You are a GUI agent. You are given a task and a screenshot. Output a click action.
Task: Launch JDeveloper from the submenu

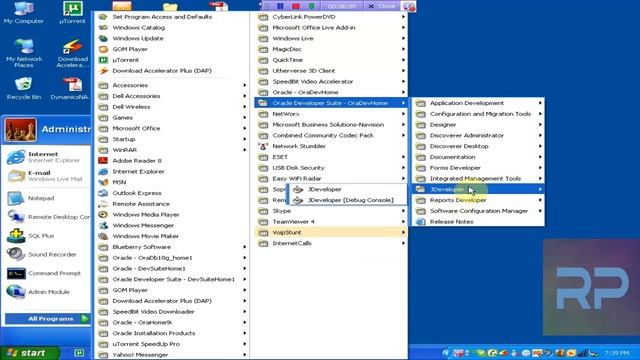point(347,189)
